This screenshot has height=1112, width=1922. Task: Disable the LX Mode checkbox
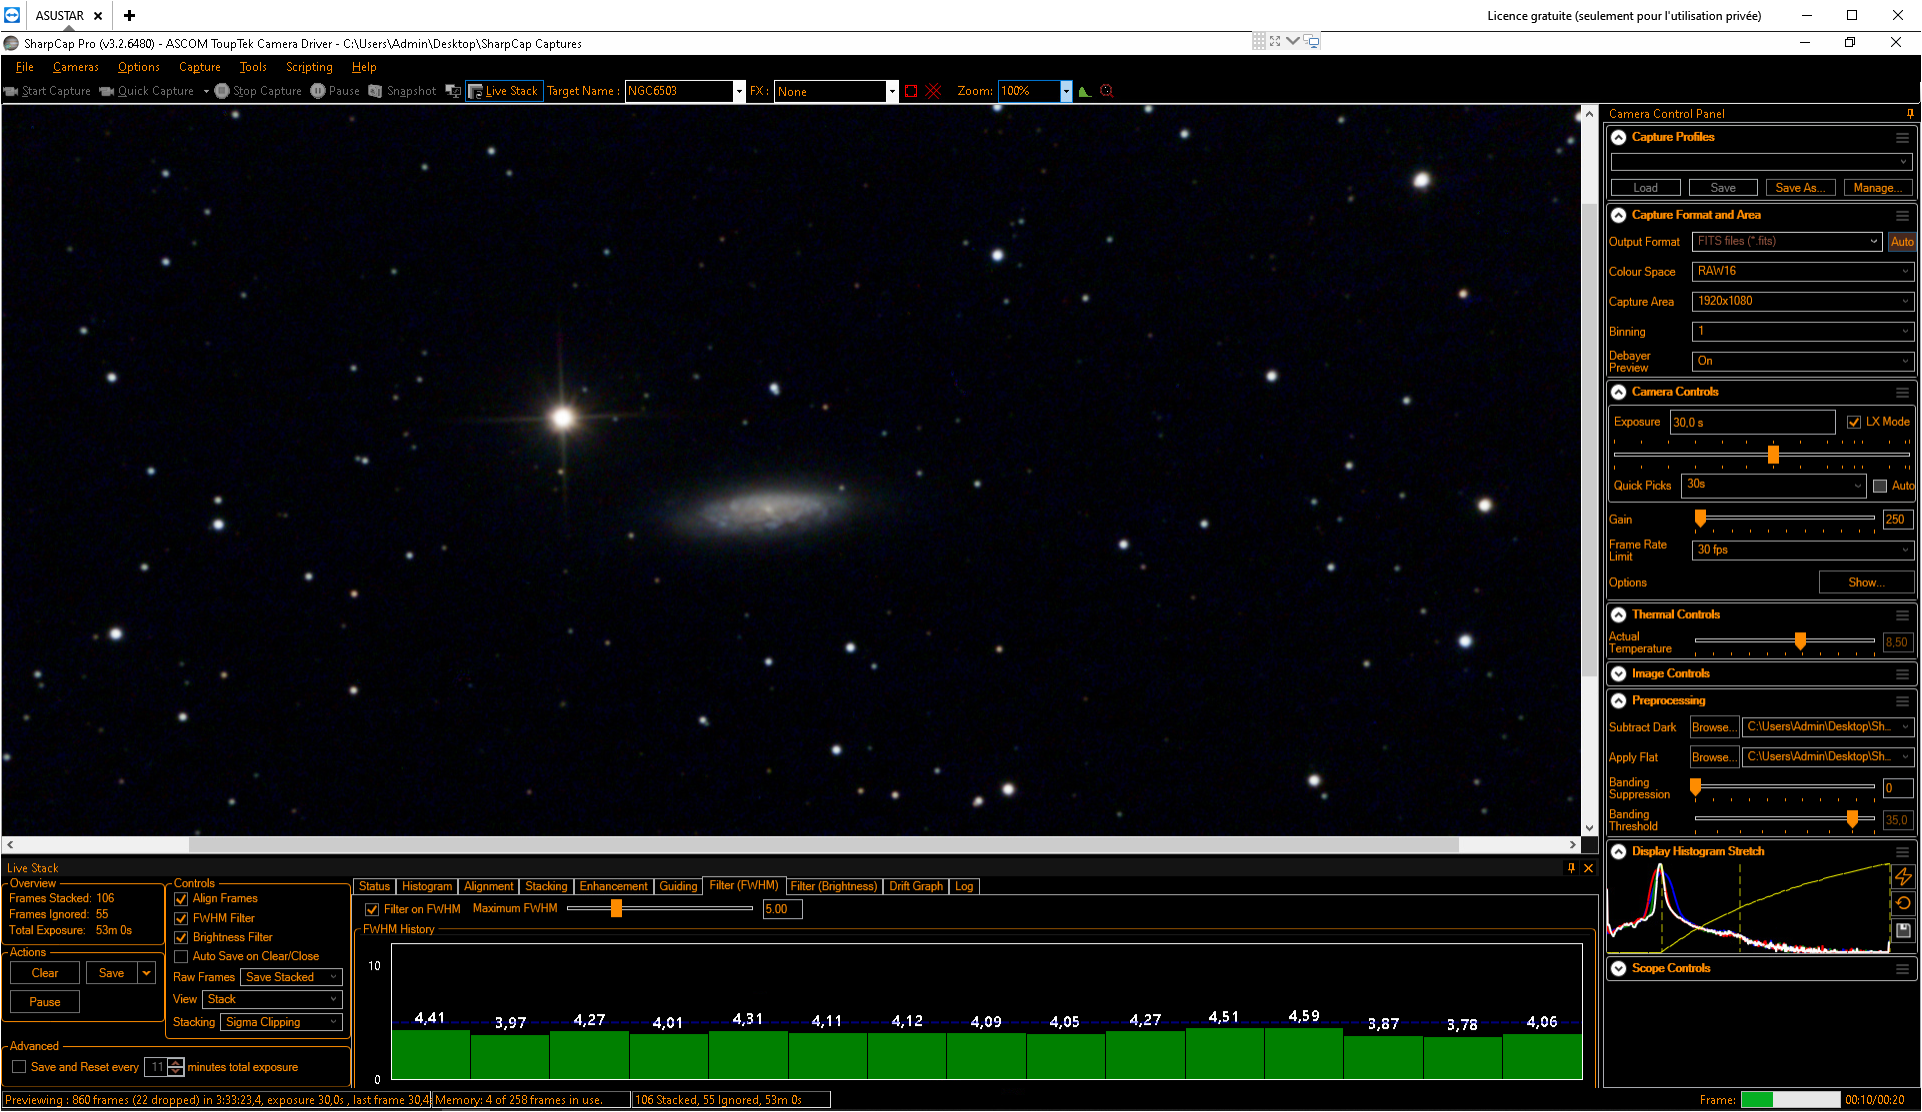click(x=1854, y=422)
